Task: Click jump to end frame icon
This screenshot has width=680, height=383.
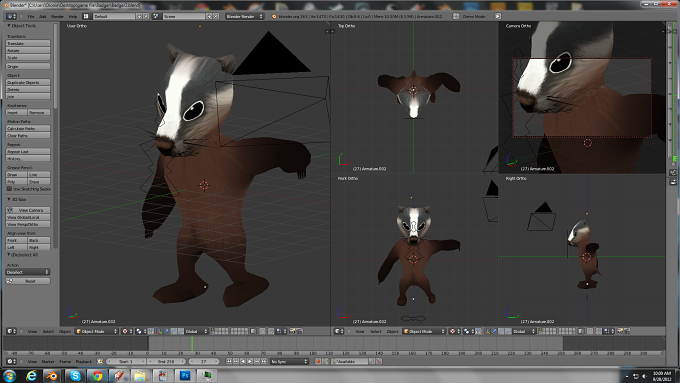Action: point(264,361)
